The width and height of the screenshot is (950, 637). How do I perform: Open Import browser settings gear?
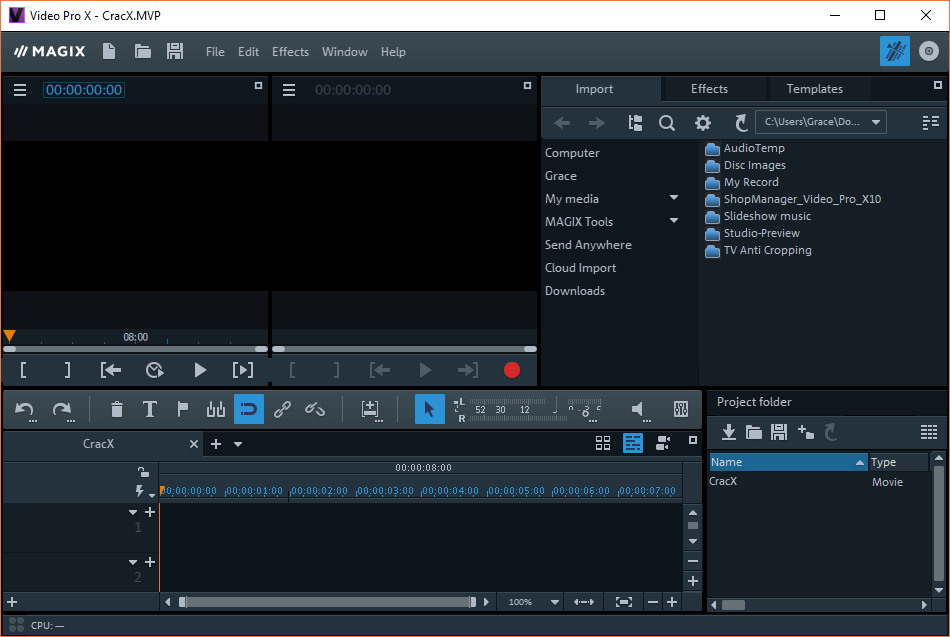pos(703,123)
